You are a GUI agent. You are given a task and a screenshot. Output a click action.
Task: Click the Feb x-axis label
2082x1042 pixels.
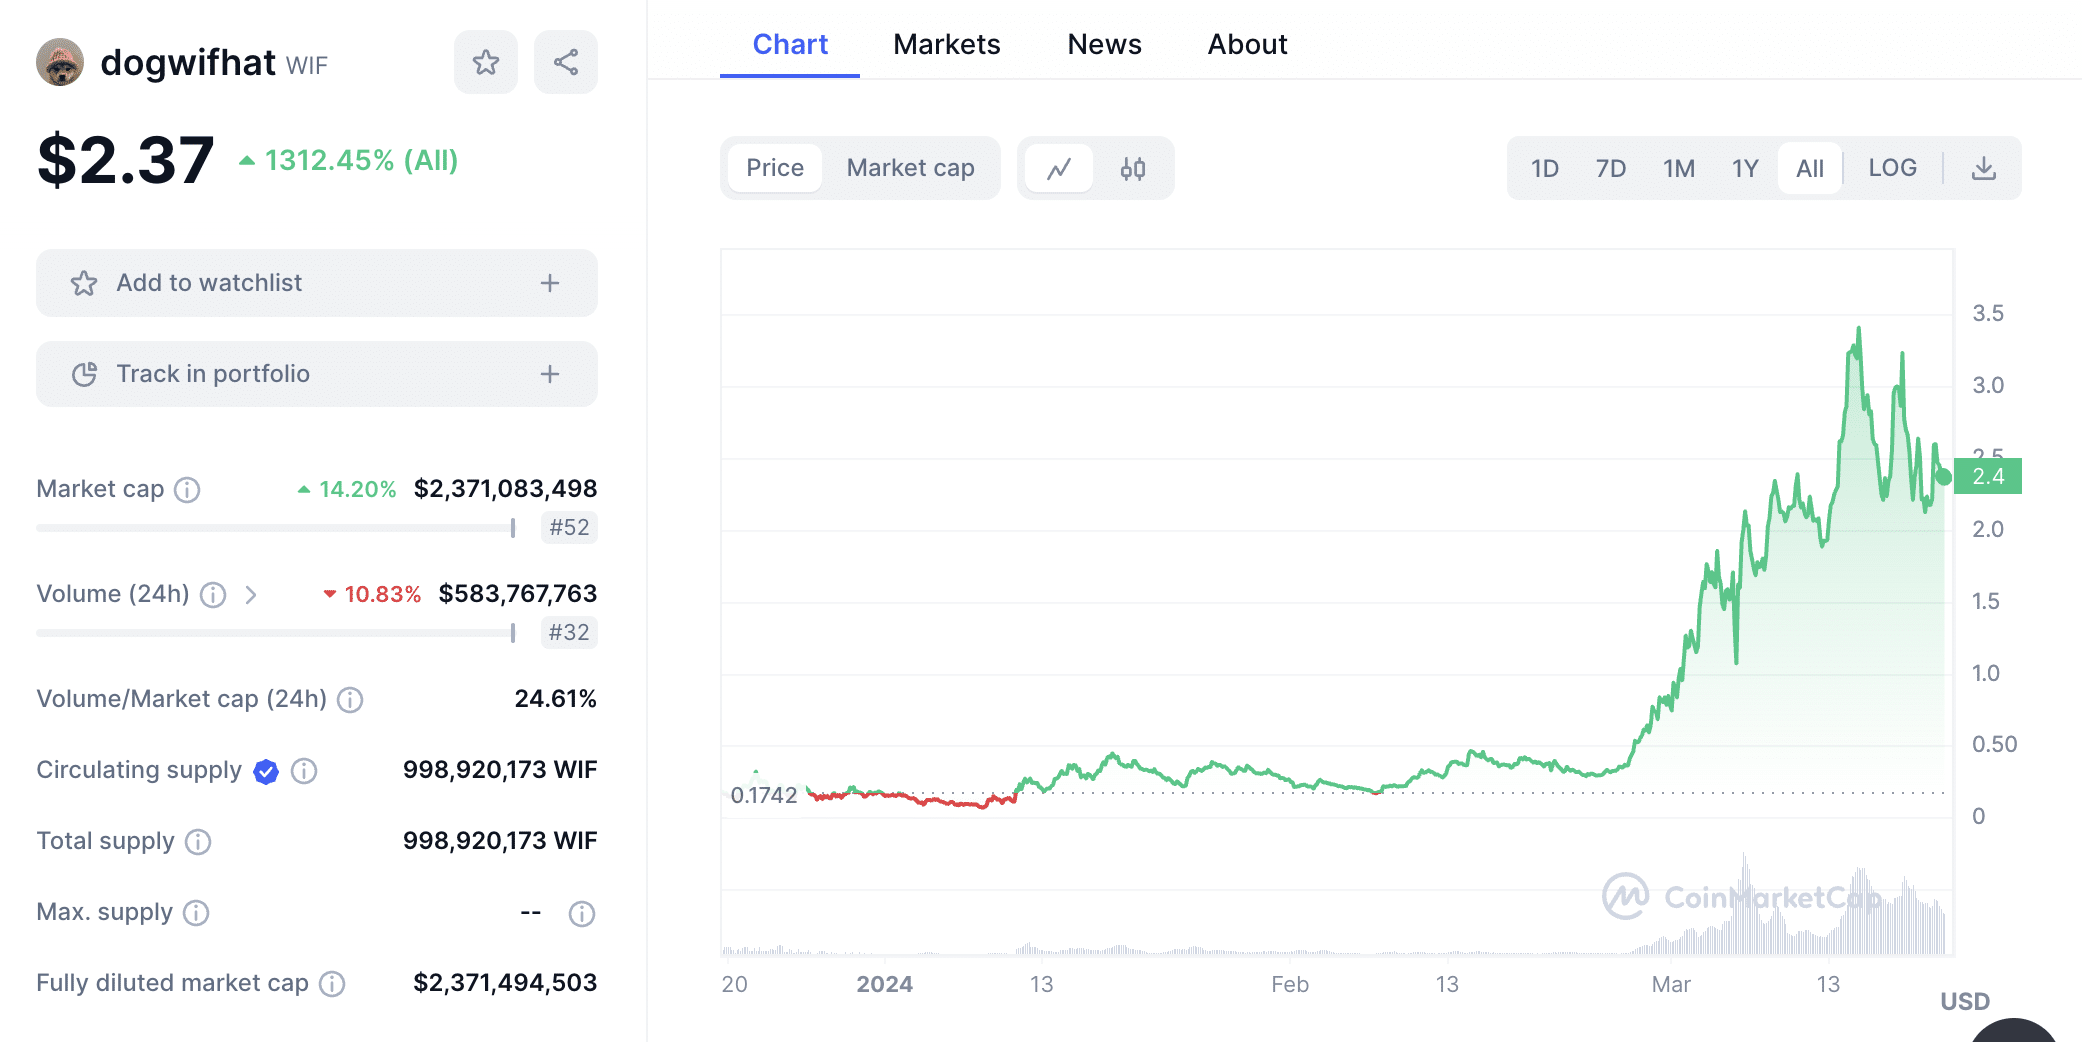pyautogui.click(x=1290, y=984)
